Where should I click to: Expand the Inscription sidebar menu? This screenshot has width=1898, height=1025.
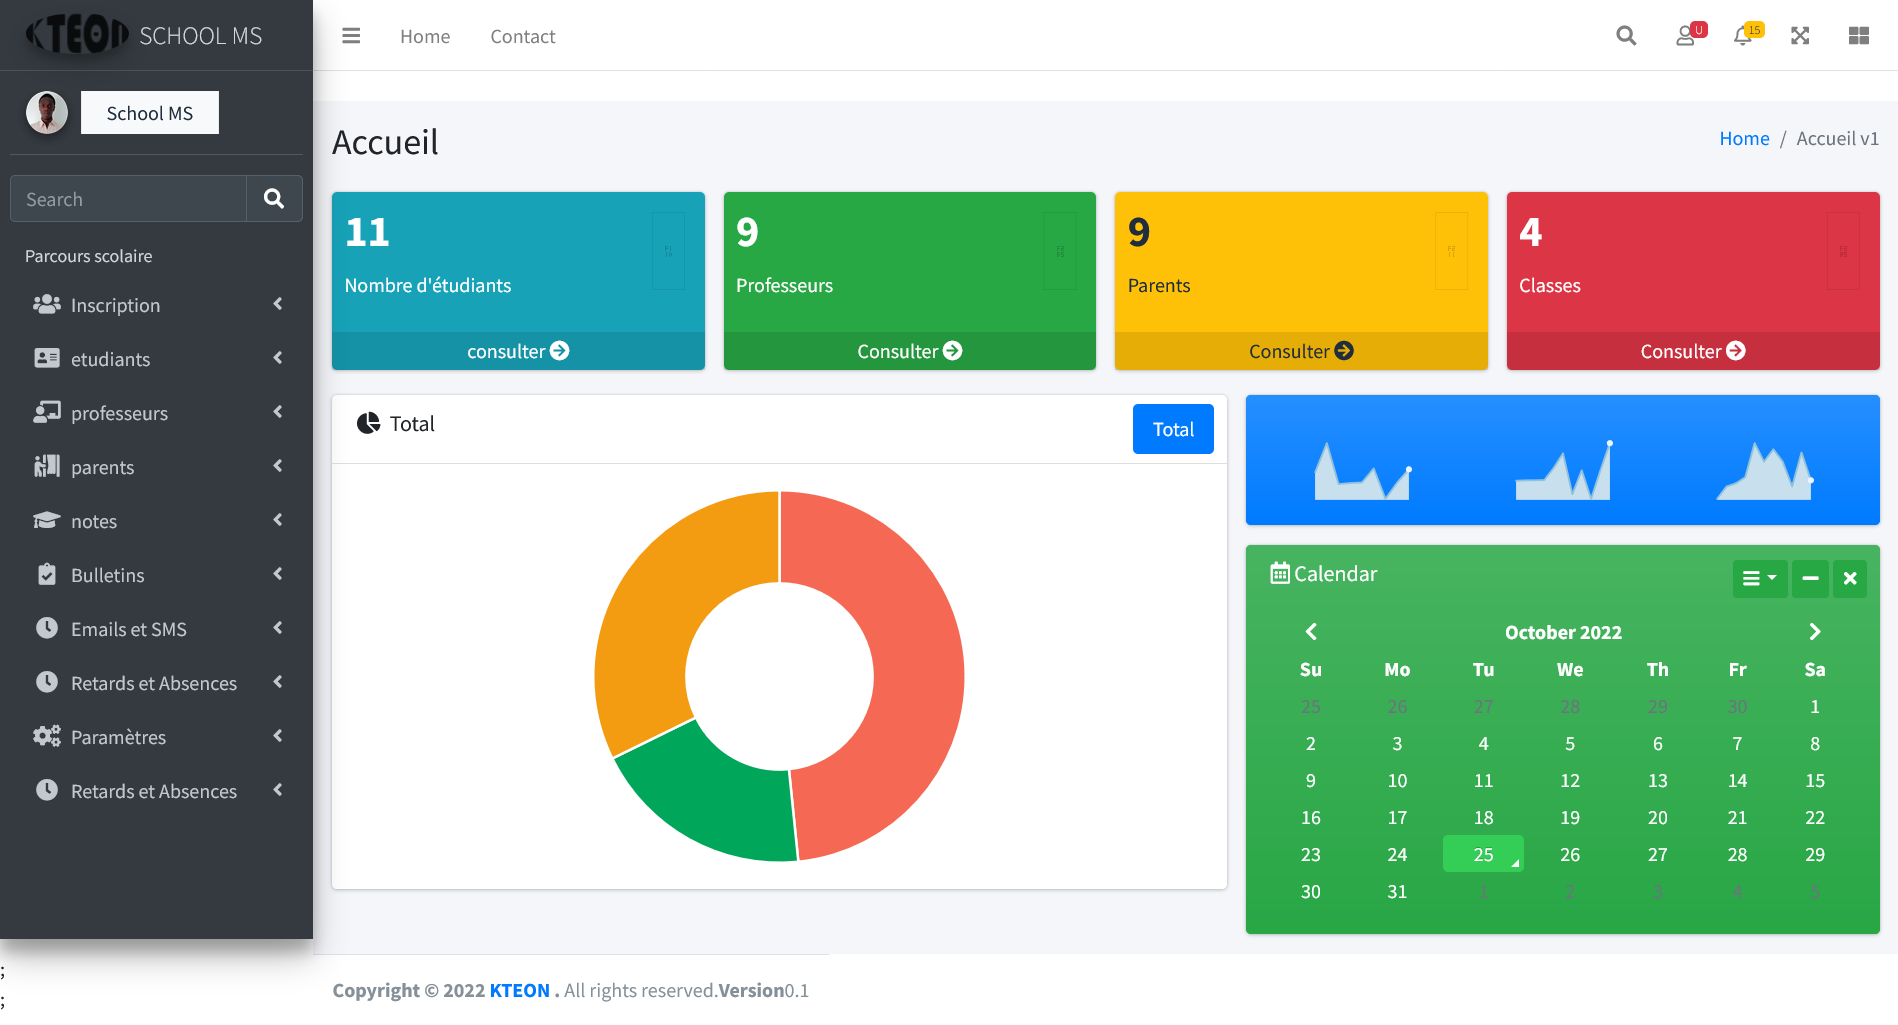156,305
